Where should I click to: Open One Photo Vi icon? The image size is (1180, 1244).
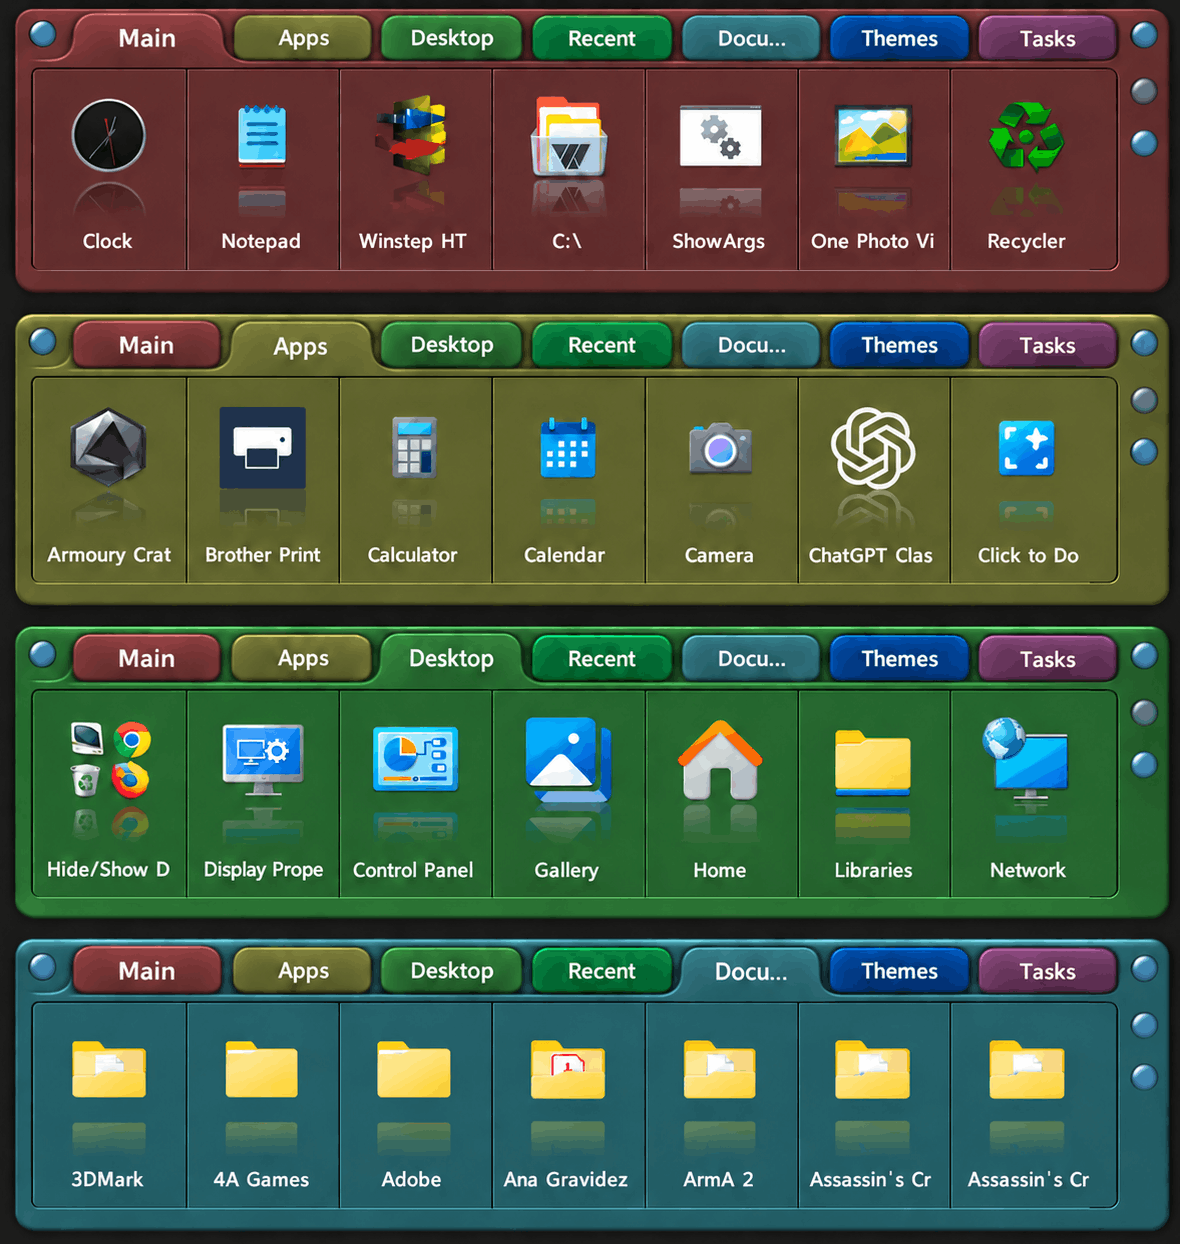[x=873, y=136]
